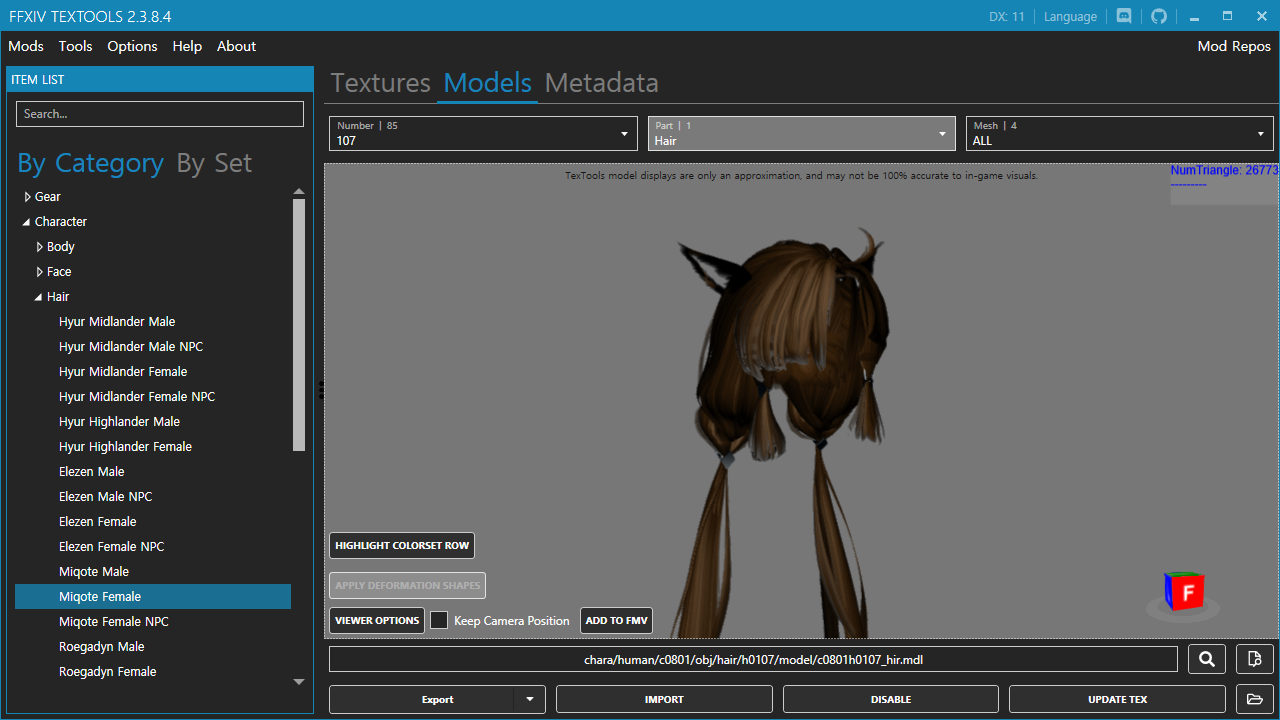Screen dimensions: 1280x720
Task: Select Elezen Male NPC
Action: [106, 497]
